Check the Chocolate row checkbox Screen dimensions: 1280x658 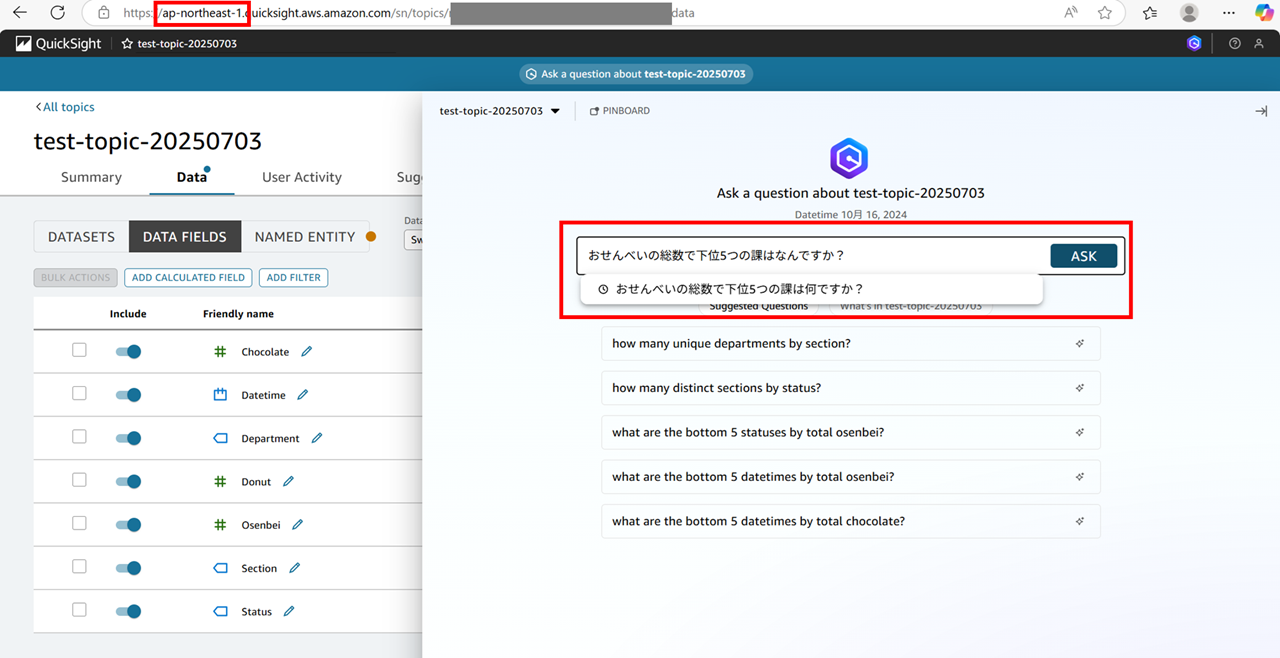[79, 350]
